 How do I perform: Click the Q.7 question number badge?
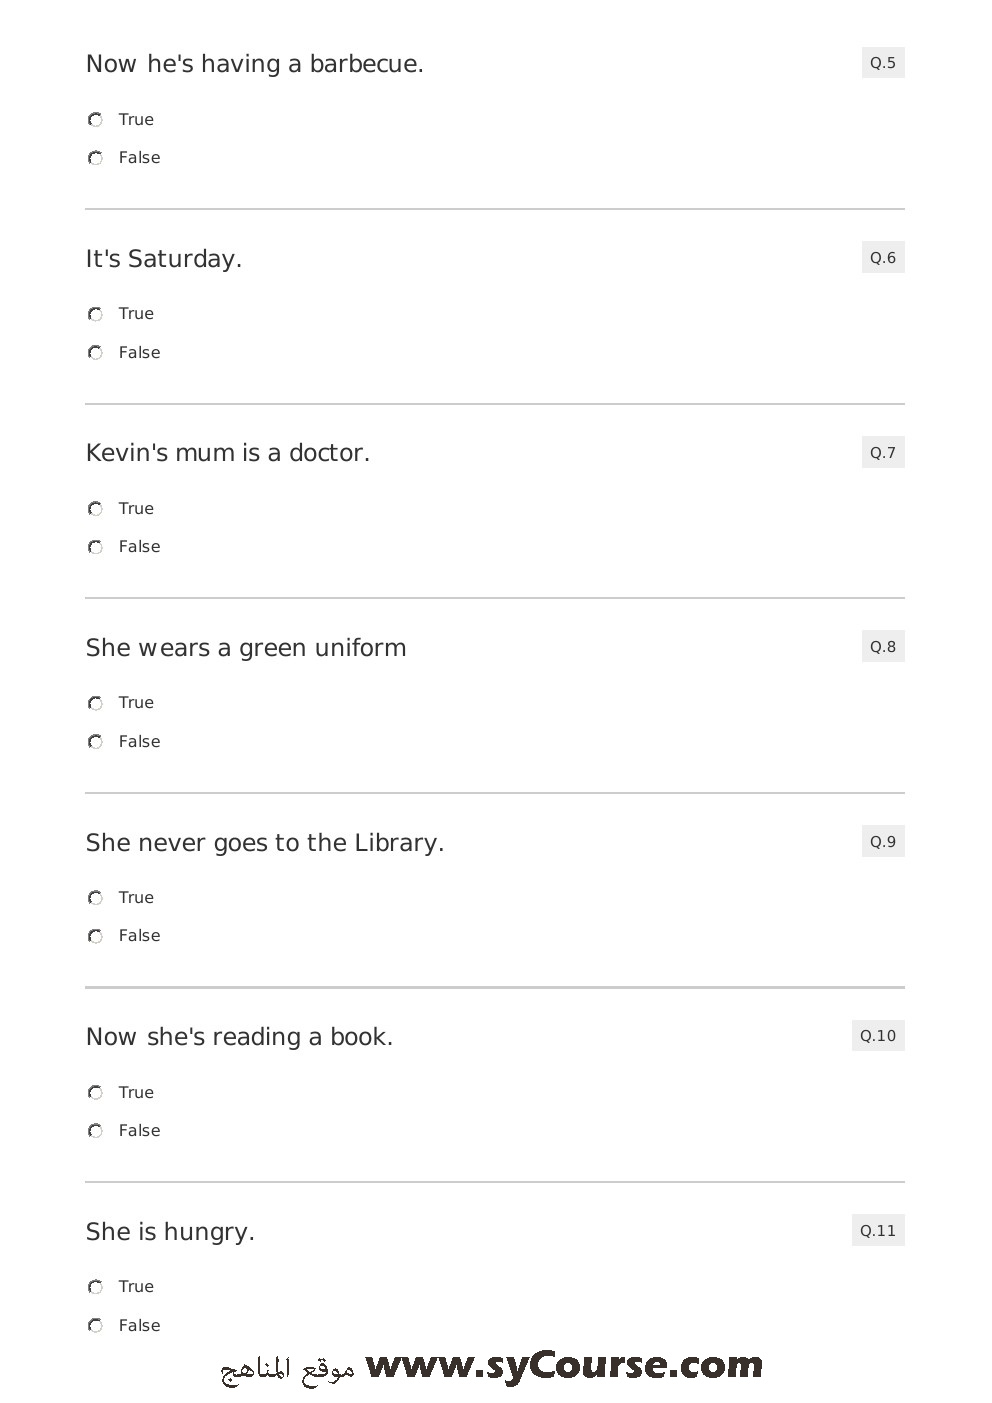tap(883, 453)
